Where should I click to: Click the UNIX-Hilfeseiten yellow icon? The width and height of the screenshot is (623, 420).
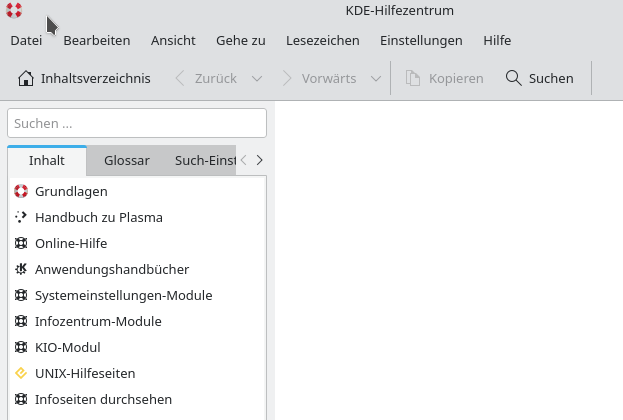click(x=21, y=373)
